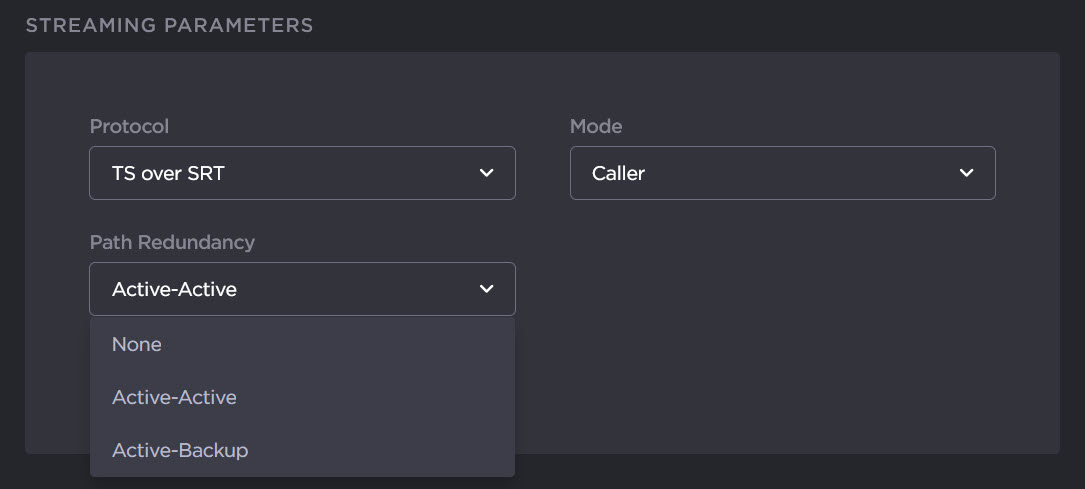Pick the Active-Backup redundancy option
Screen dimensions: 1085x489
point(180,450)
